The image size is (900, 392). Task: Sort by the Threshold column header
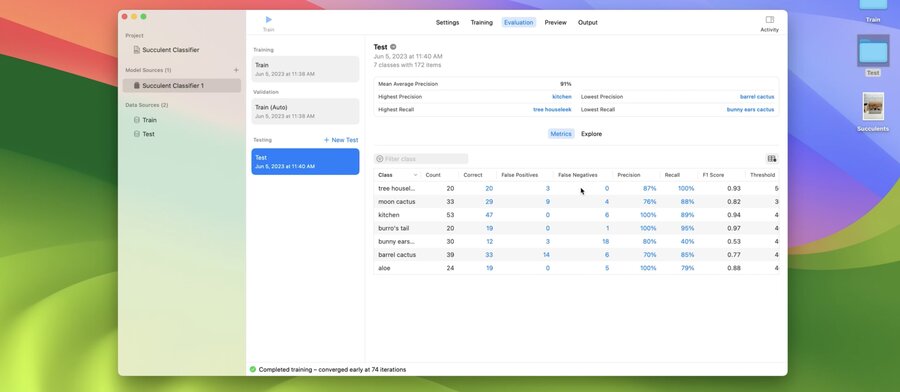[762, 175]
